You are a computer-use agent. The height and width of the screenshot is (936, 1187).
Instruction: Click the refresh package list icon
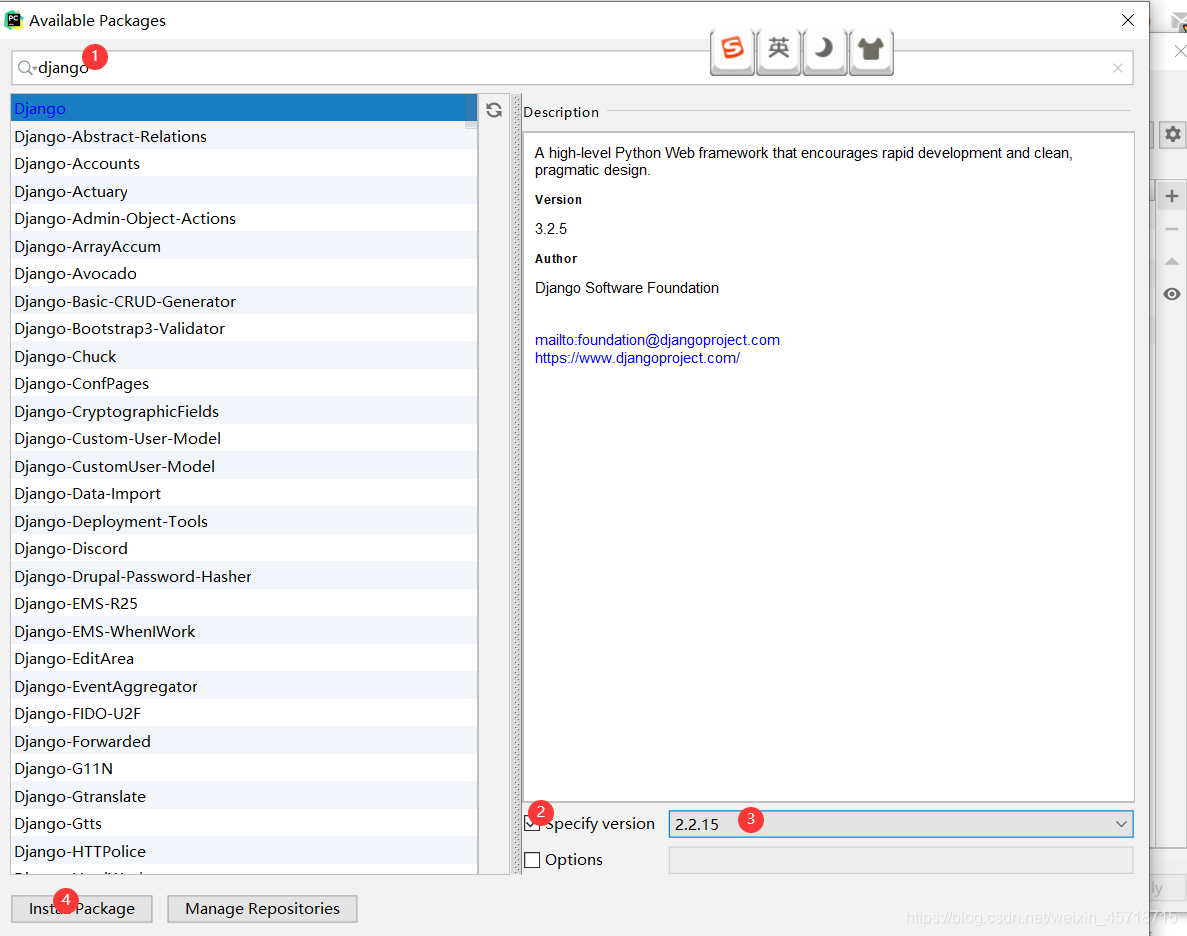click(494, 111)
